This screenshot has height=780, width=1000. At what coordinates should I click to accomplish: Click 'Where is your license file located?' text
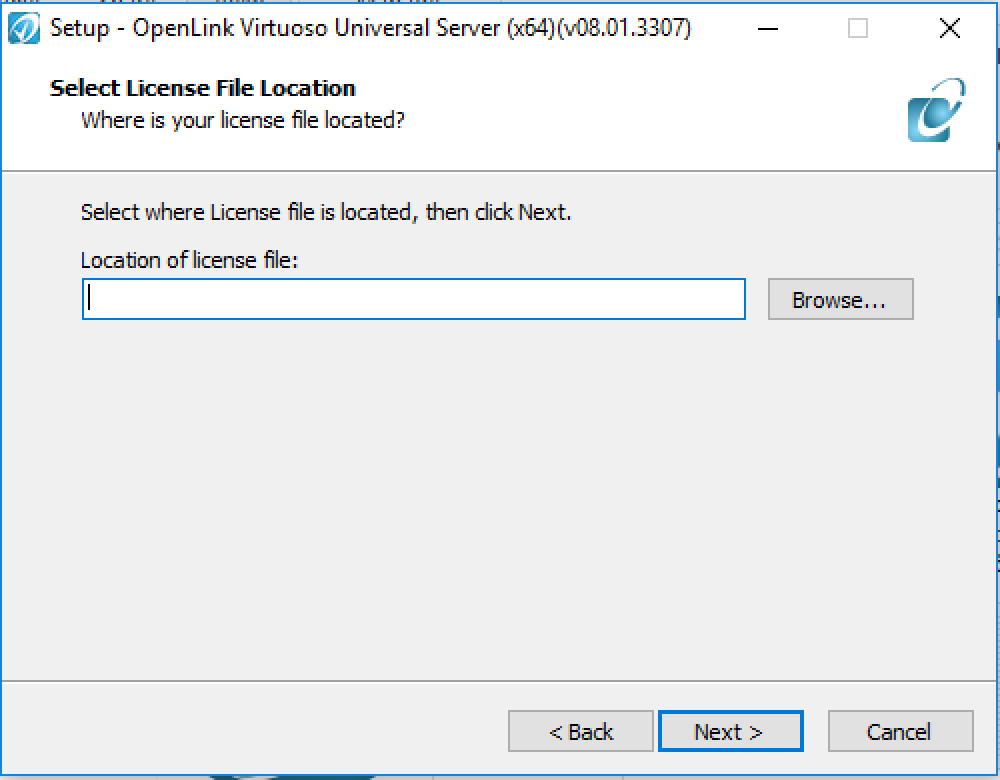tap(242, 120)
